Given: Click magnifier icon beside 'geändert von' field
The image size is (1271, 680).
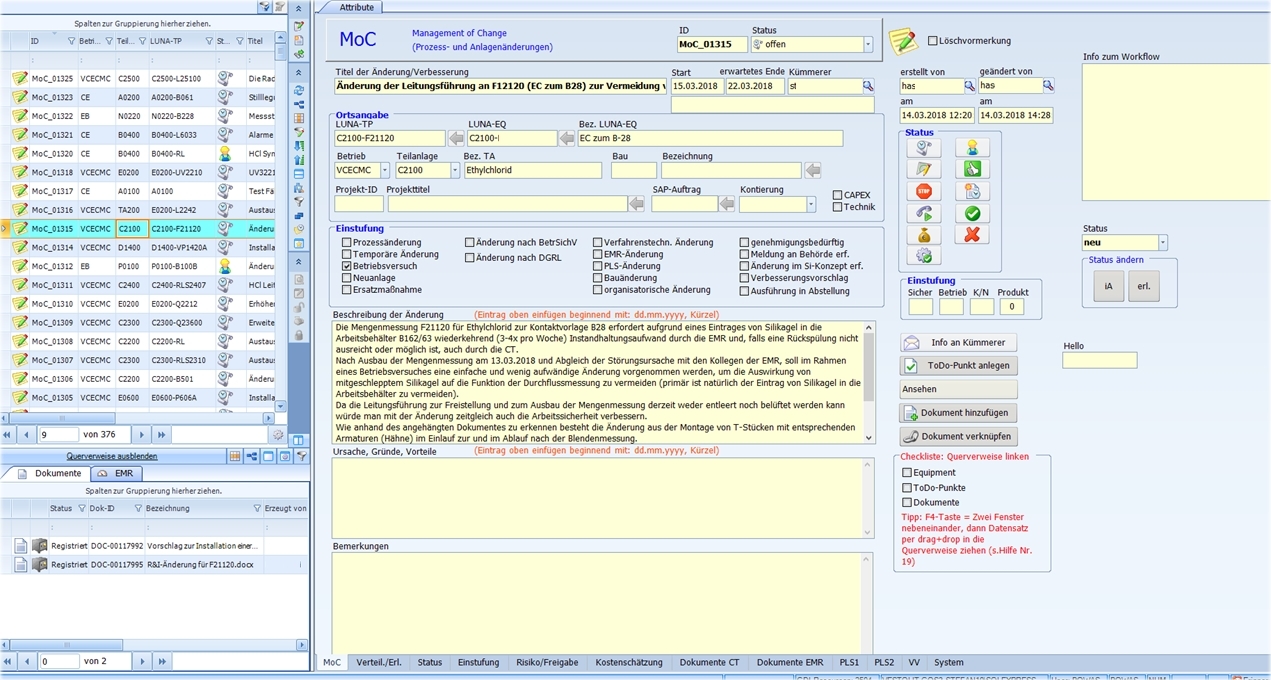Looking at the screenshot, I should pos(1048,86).
